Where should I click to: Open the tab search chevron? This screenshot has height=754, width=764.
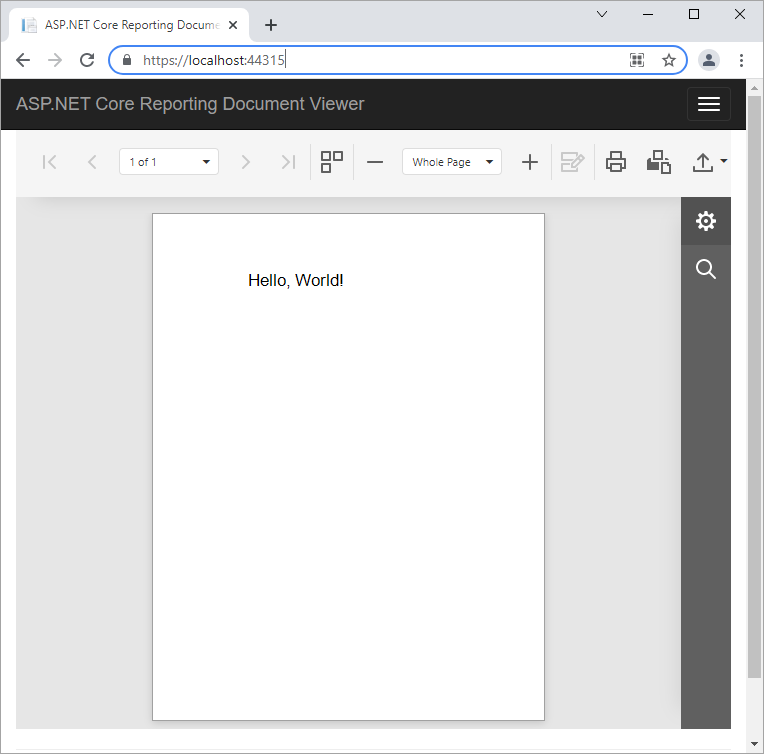(602, 14)
